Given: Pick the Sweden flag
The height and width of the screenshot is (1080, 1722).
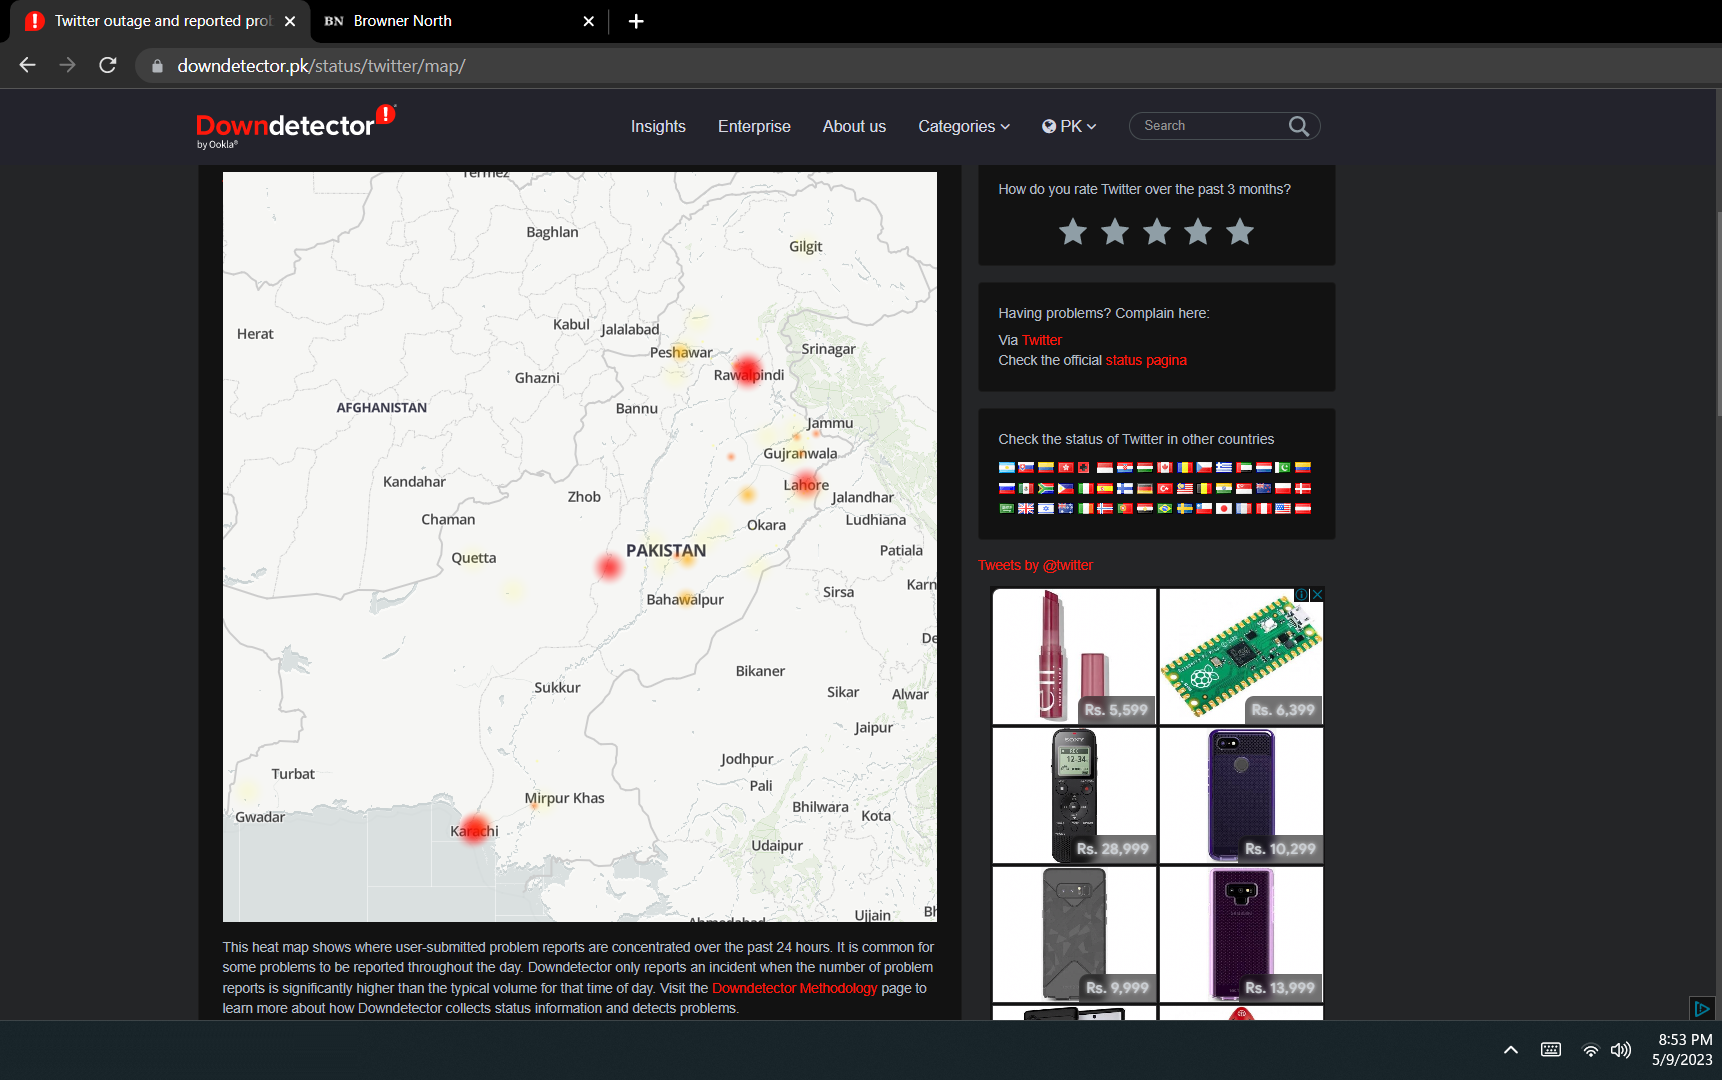Looking at the screenshot, I should click(x=1185, y=508).
